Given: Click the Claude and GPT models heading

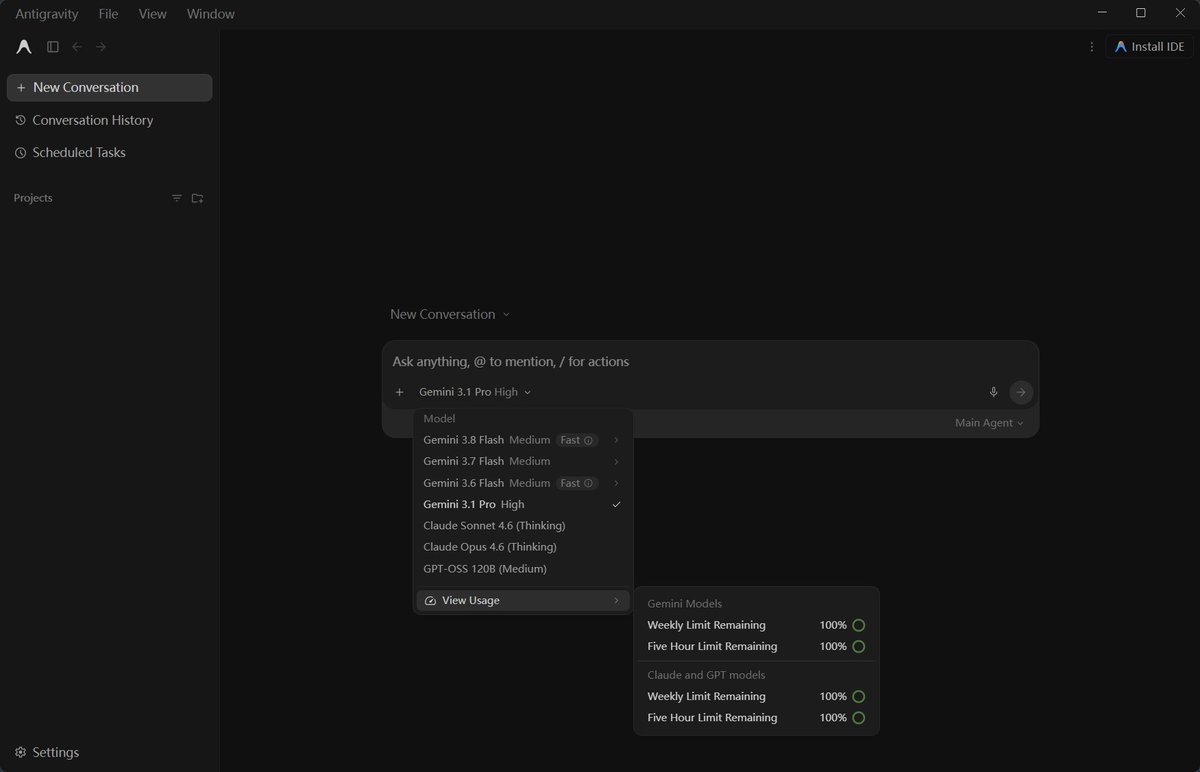Looking at the screenshot, I should [x=706, y=675].
